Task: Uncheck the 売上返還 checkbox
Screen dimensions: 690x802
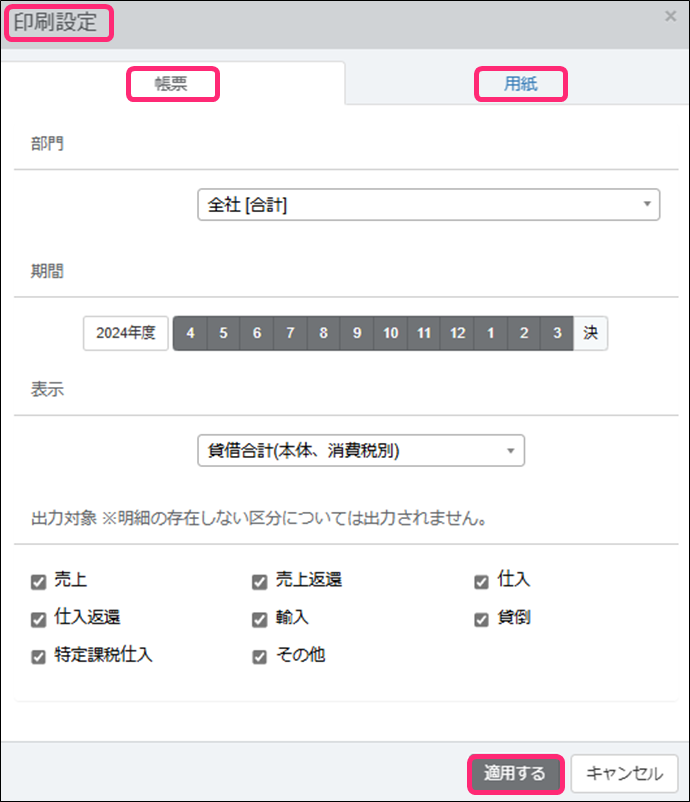Action: pos(259,582)
